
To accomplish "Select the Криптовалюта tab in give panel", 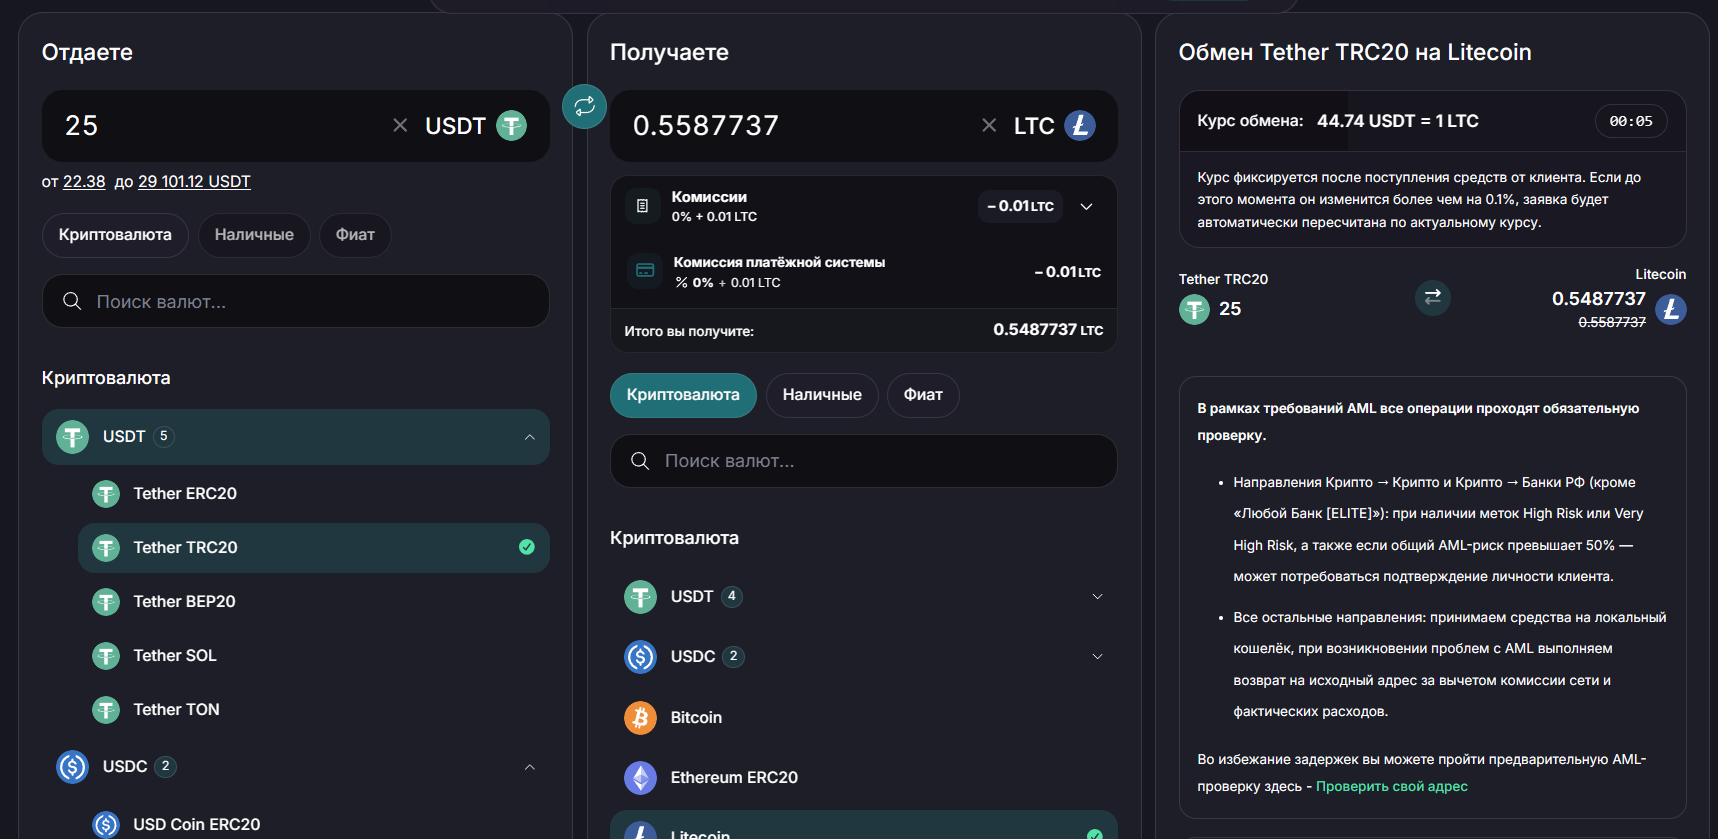I will (x=115, y=235).
